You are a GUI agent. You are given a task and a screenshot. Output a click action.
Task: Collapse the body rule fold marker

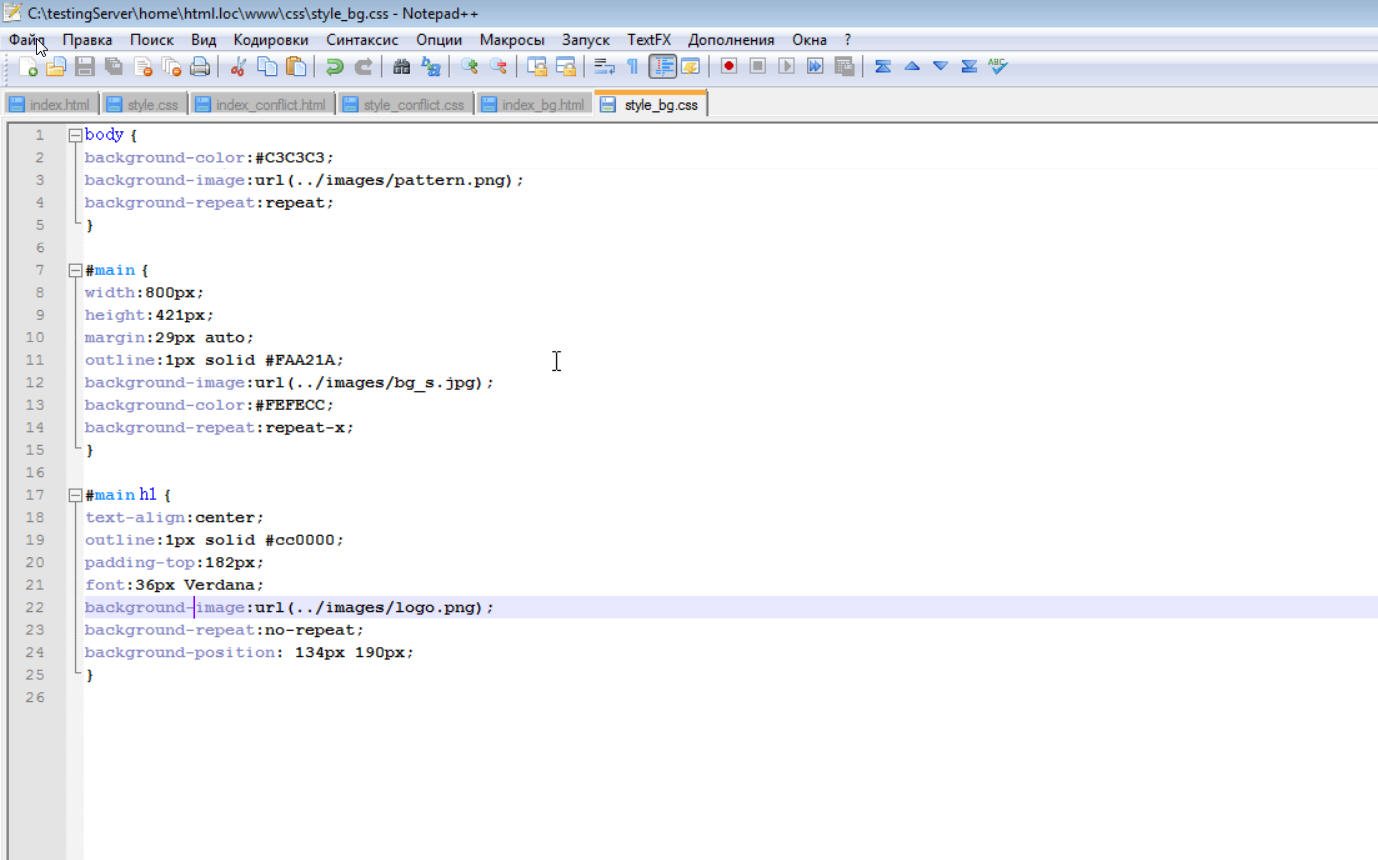(x=74, y=135)
